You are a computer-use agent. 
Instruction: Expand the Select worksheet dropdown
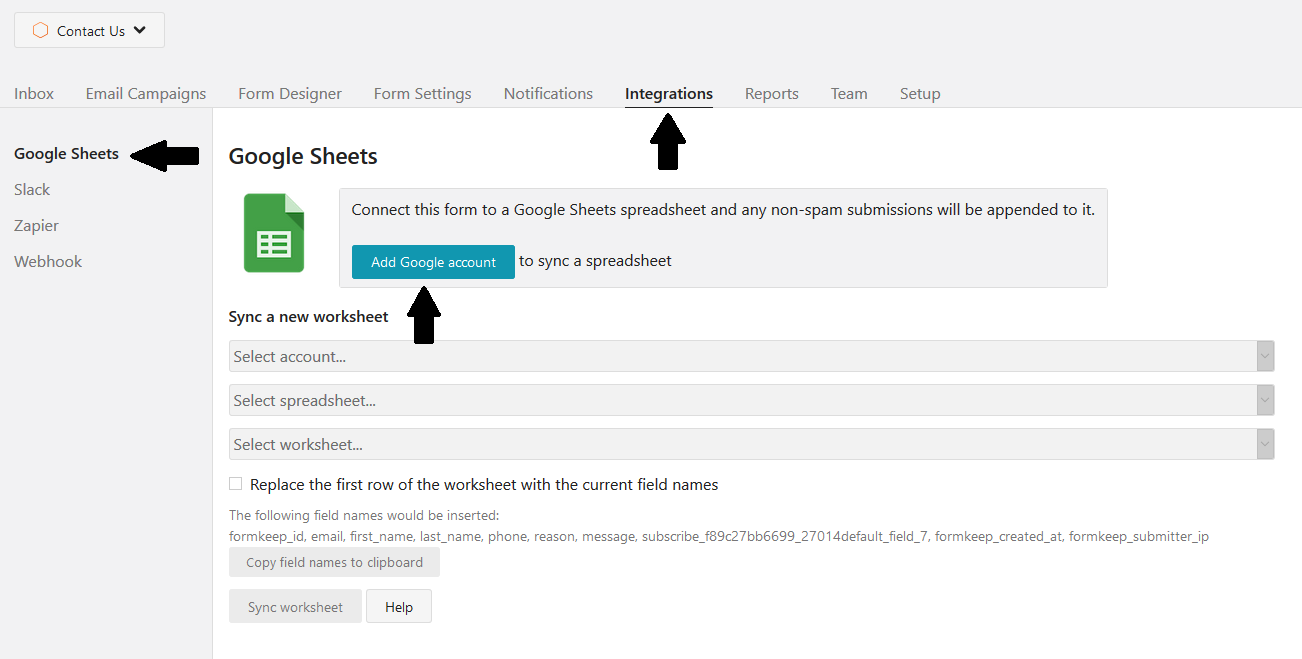click(x=751, y=444)
